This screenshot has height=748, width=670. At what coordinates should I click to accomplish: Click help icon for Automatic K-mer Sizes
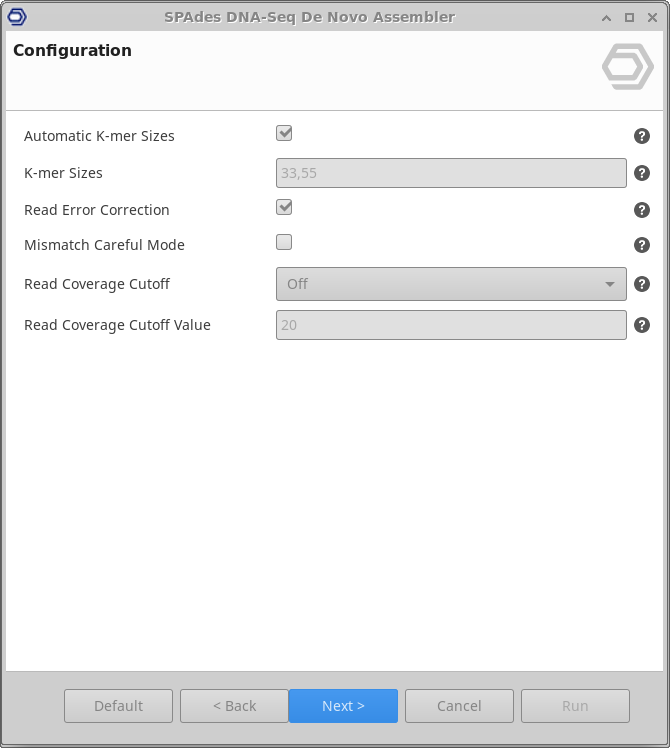(x=642, y=136)
